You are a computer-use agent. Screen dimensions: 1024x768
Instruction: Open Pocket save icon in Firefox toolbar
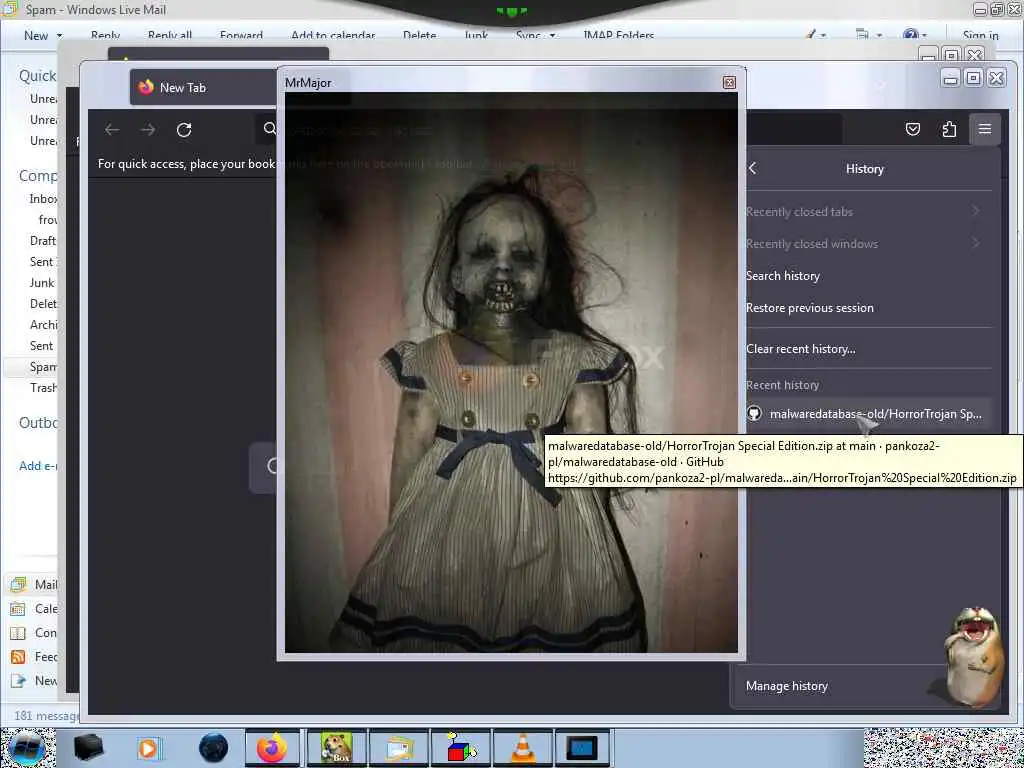[913, 129]
